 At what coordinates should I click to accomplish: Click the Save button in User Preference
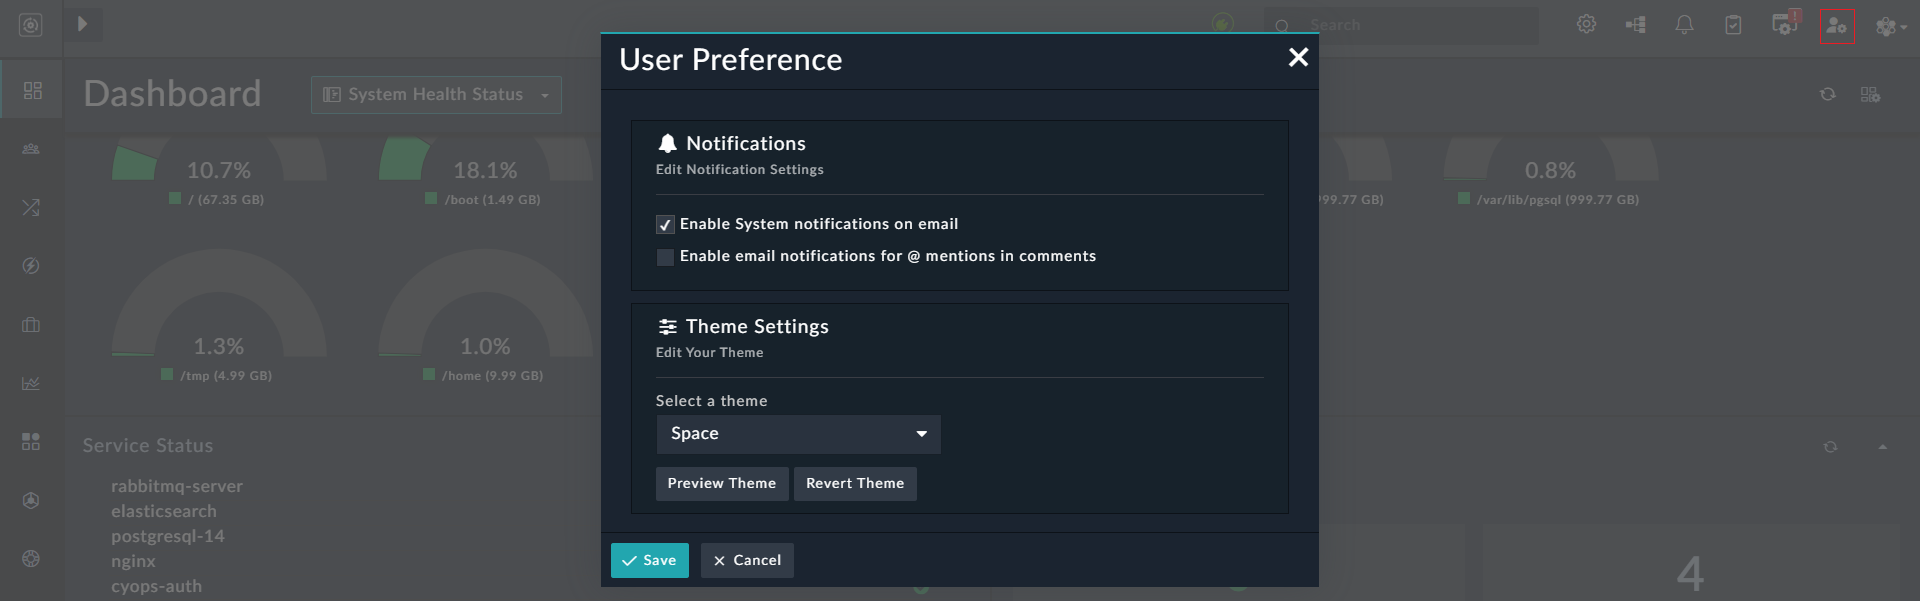[x=649, y=560]
